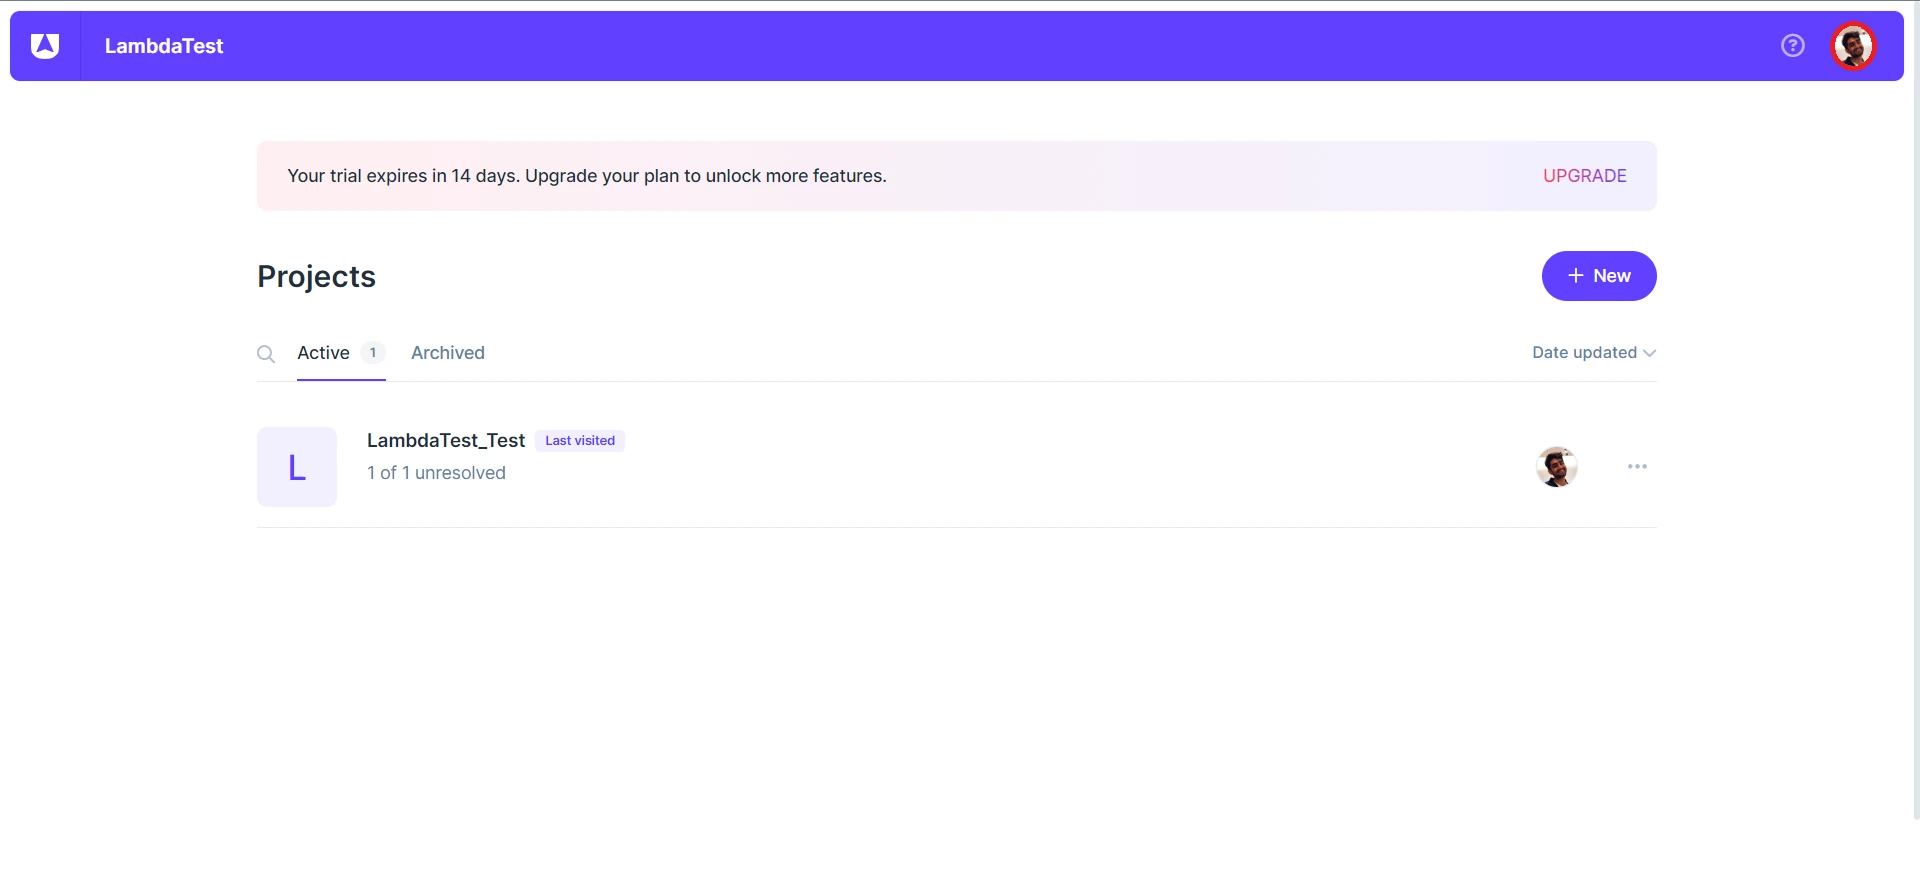
Task: Click the Active tab count badge
Action: point(373,353)
